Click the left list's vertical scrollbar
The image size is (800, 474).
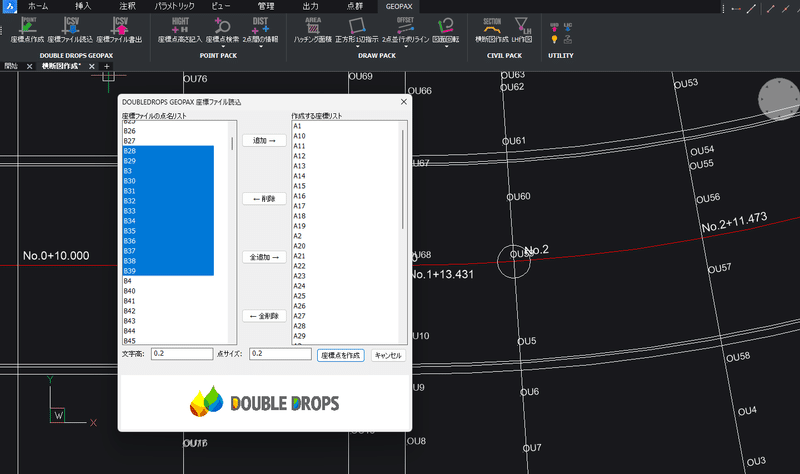click(x=232, y=232)
